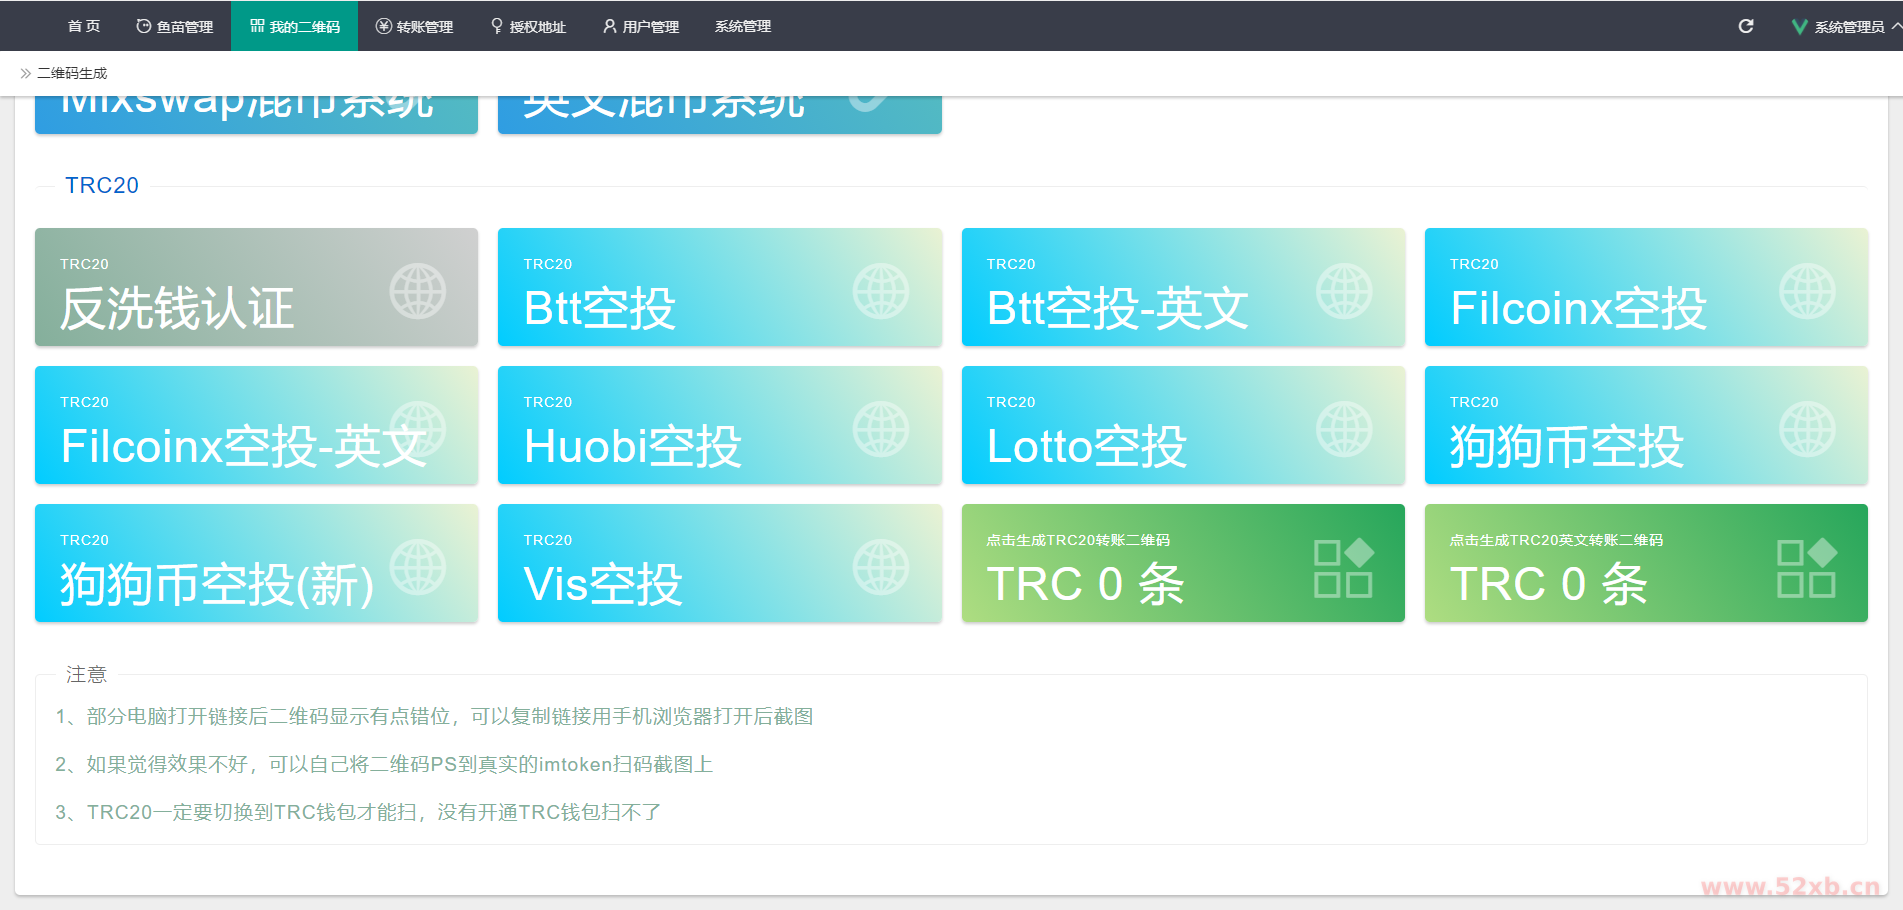The width and height of the screenshot is (1903, 910).
Task: Click the 二维码生成 breadcrumb
Action: [72, 73]
